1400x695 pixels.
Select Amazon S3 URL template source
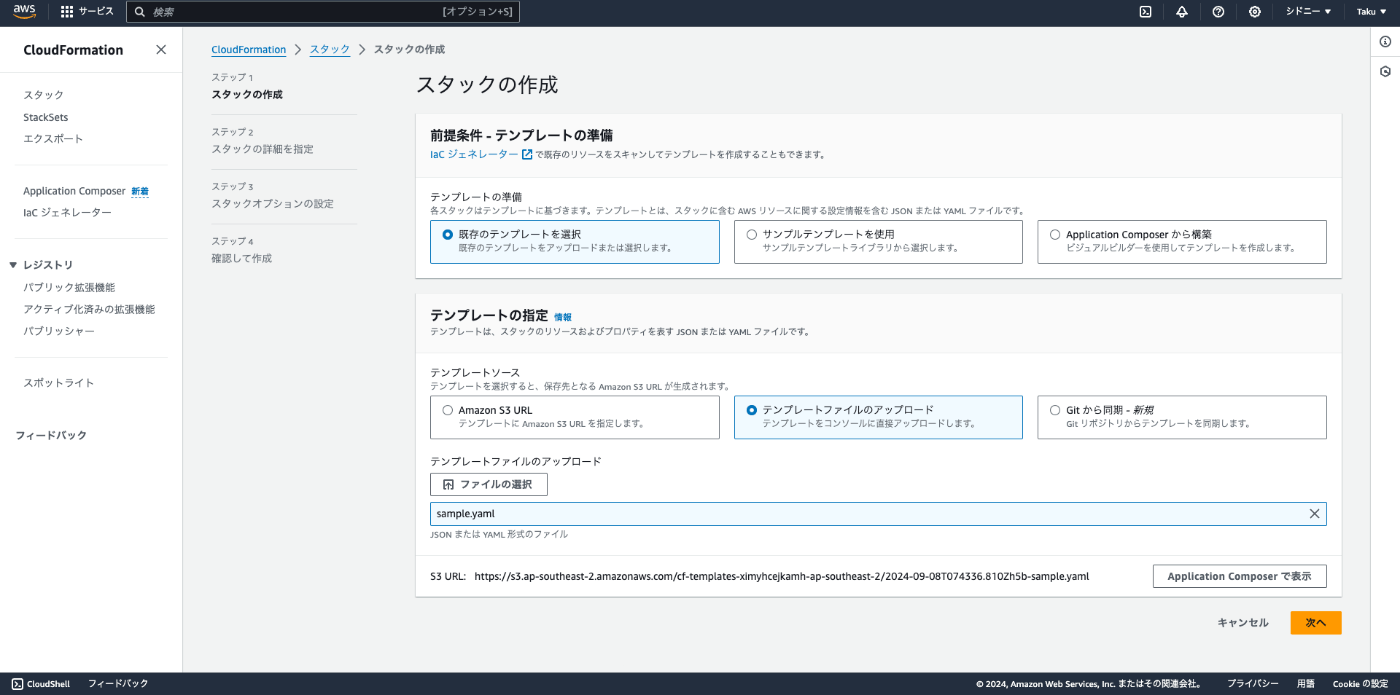(x=448, y=410)
